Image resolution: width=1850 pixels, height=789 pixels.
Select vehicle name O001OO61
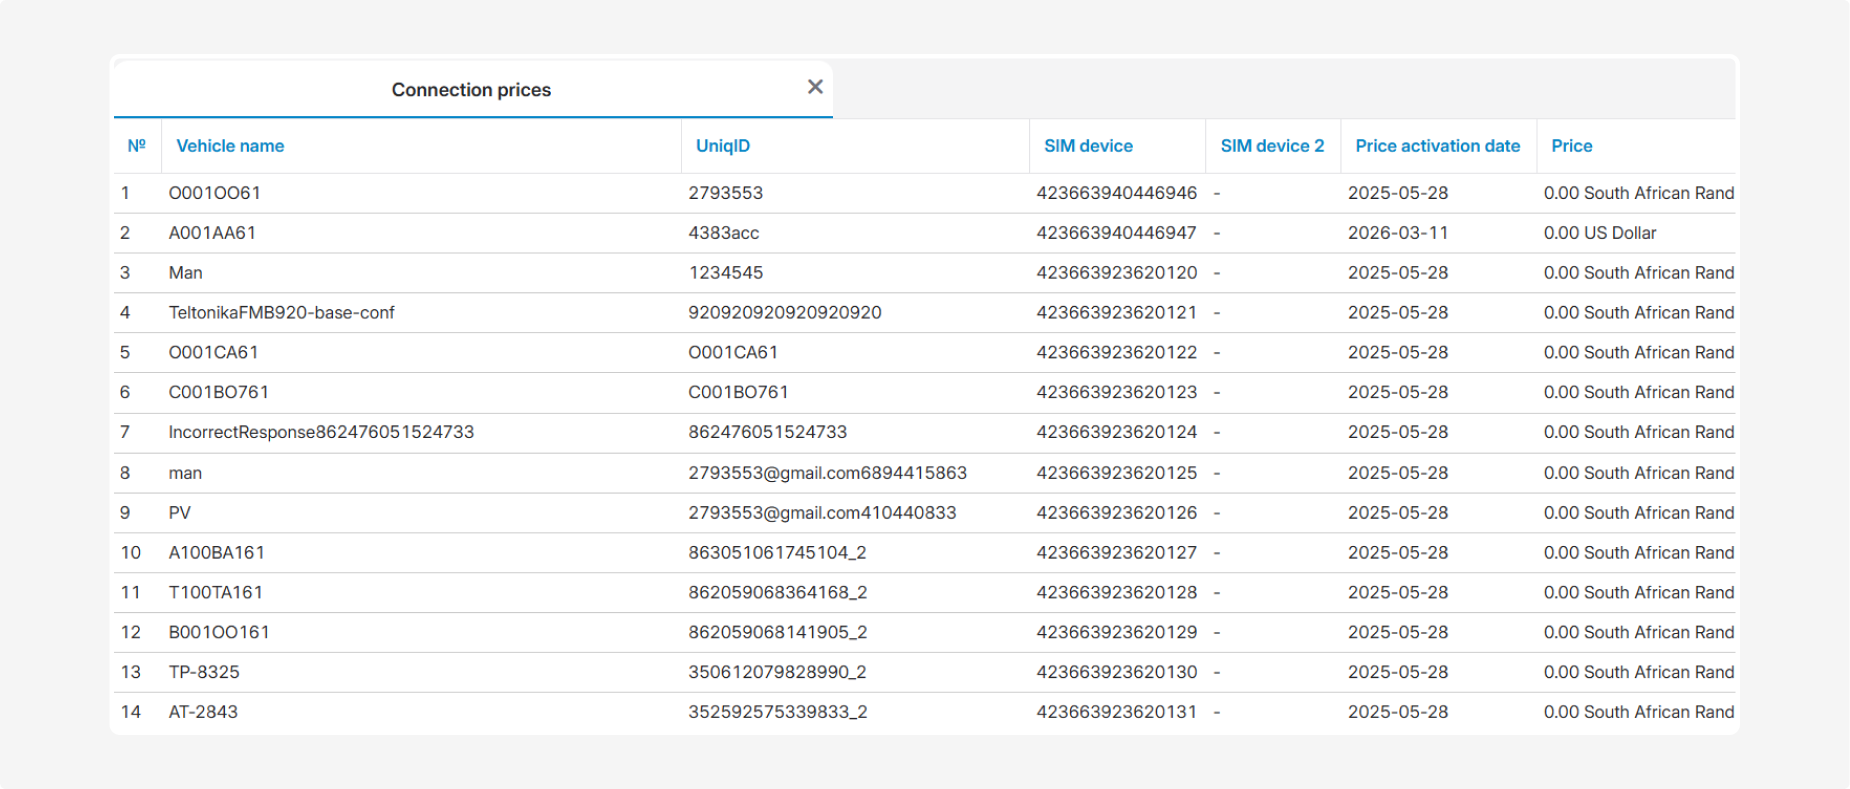[214, 193]
